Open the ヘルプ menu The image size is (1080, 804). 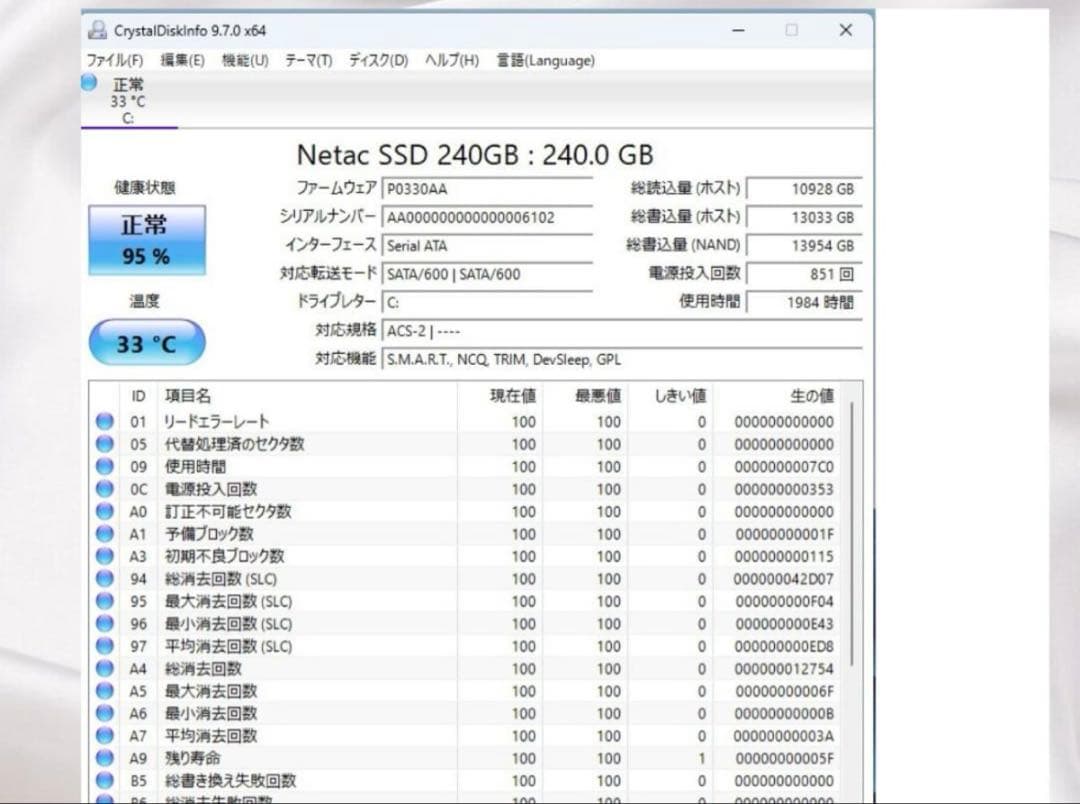[452, 60]
